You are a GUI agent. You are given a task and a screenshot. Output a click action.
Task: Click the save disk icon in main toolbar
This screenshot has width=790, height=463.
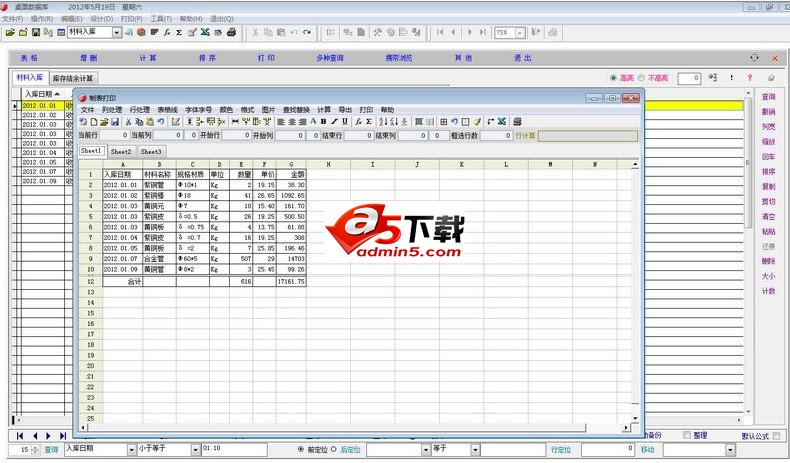[x=36, y=32]
